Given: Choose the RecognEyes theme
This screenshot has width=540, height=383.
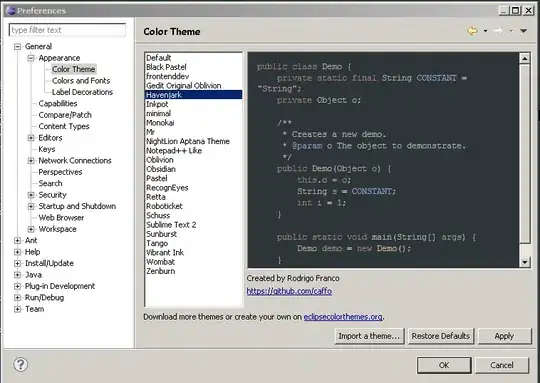Looking at the screenshot, I should tap(193, 188).
